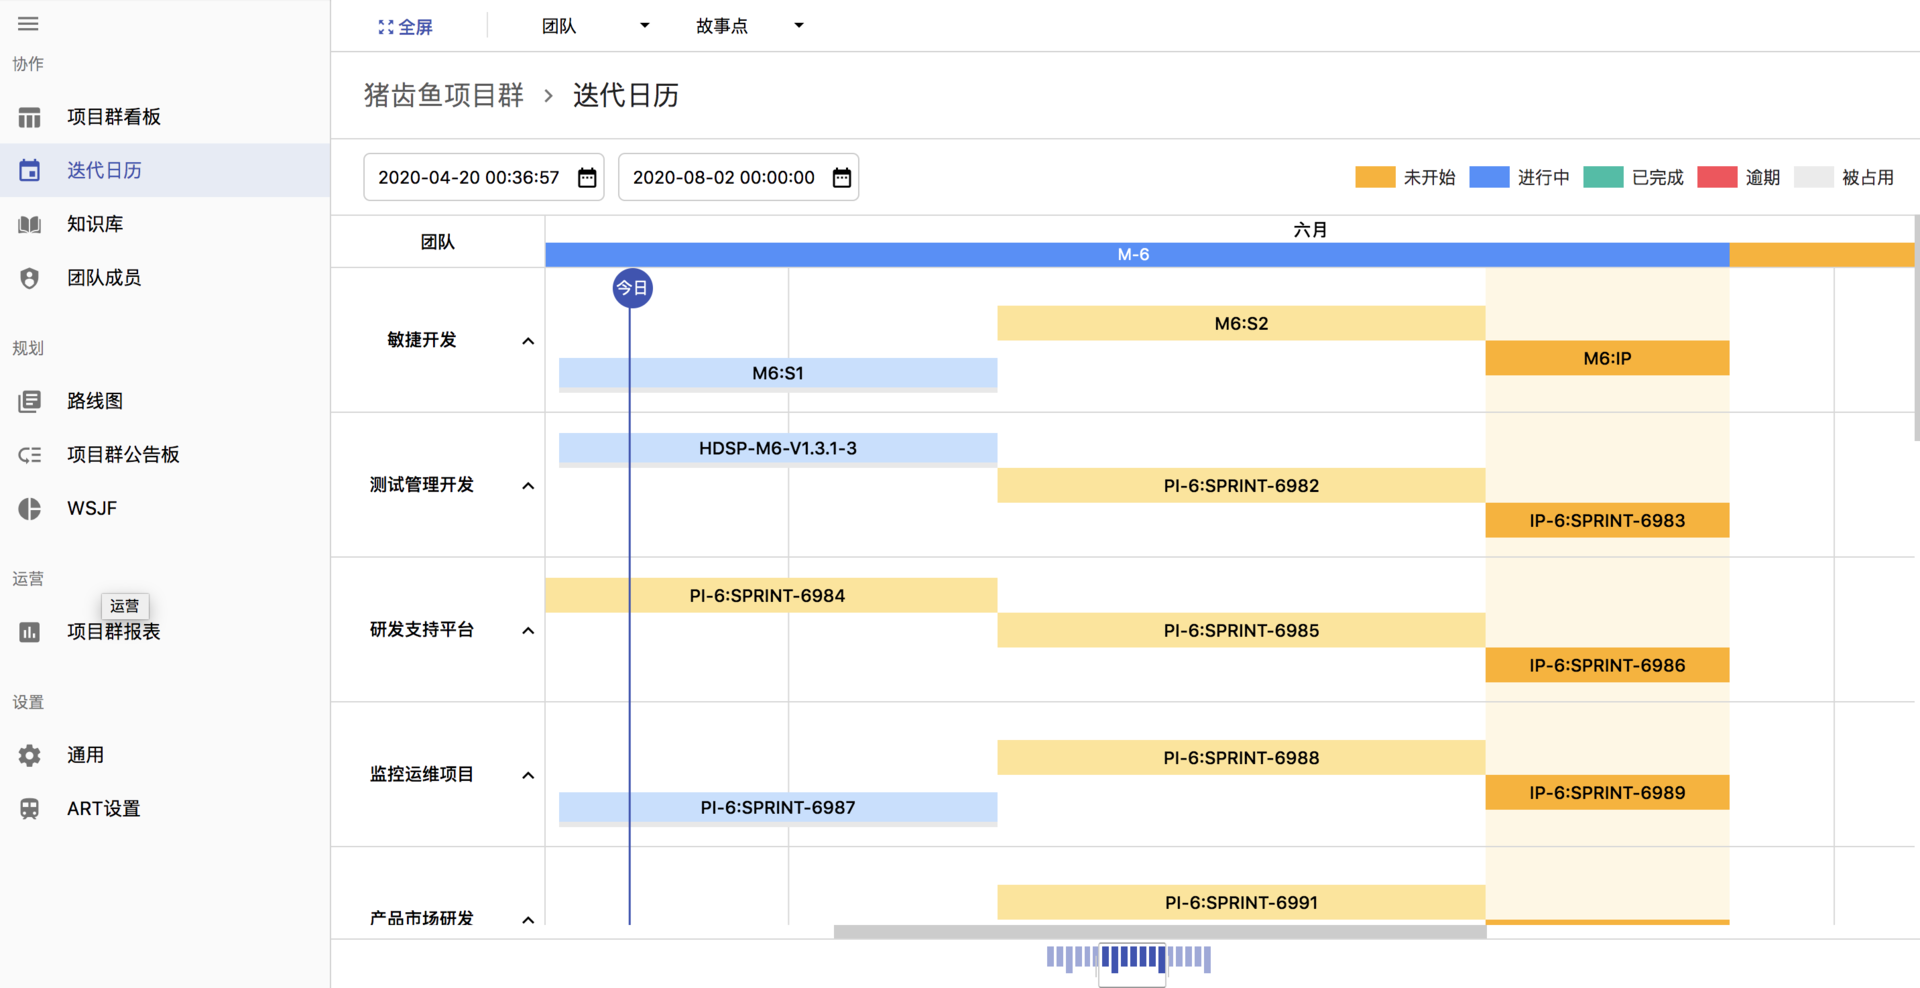This screenshot has height=988, width=1920.
Task: Click the 未开始 orange legend swatch
Action: coord(1375,177)
